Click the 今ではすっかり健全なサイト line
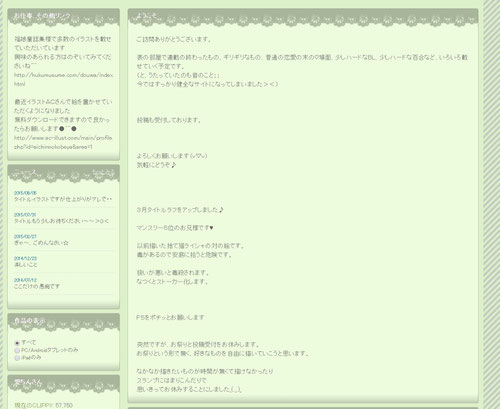The height and width of the screenshot is (409, 500). [x=207, y=84]
